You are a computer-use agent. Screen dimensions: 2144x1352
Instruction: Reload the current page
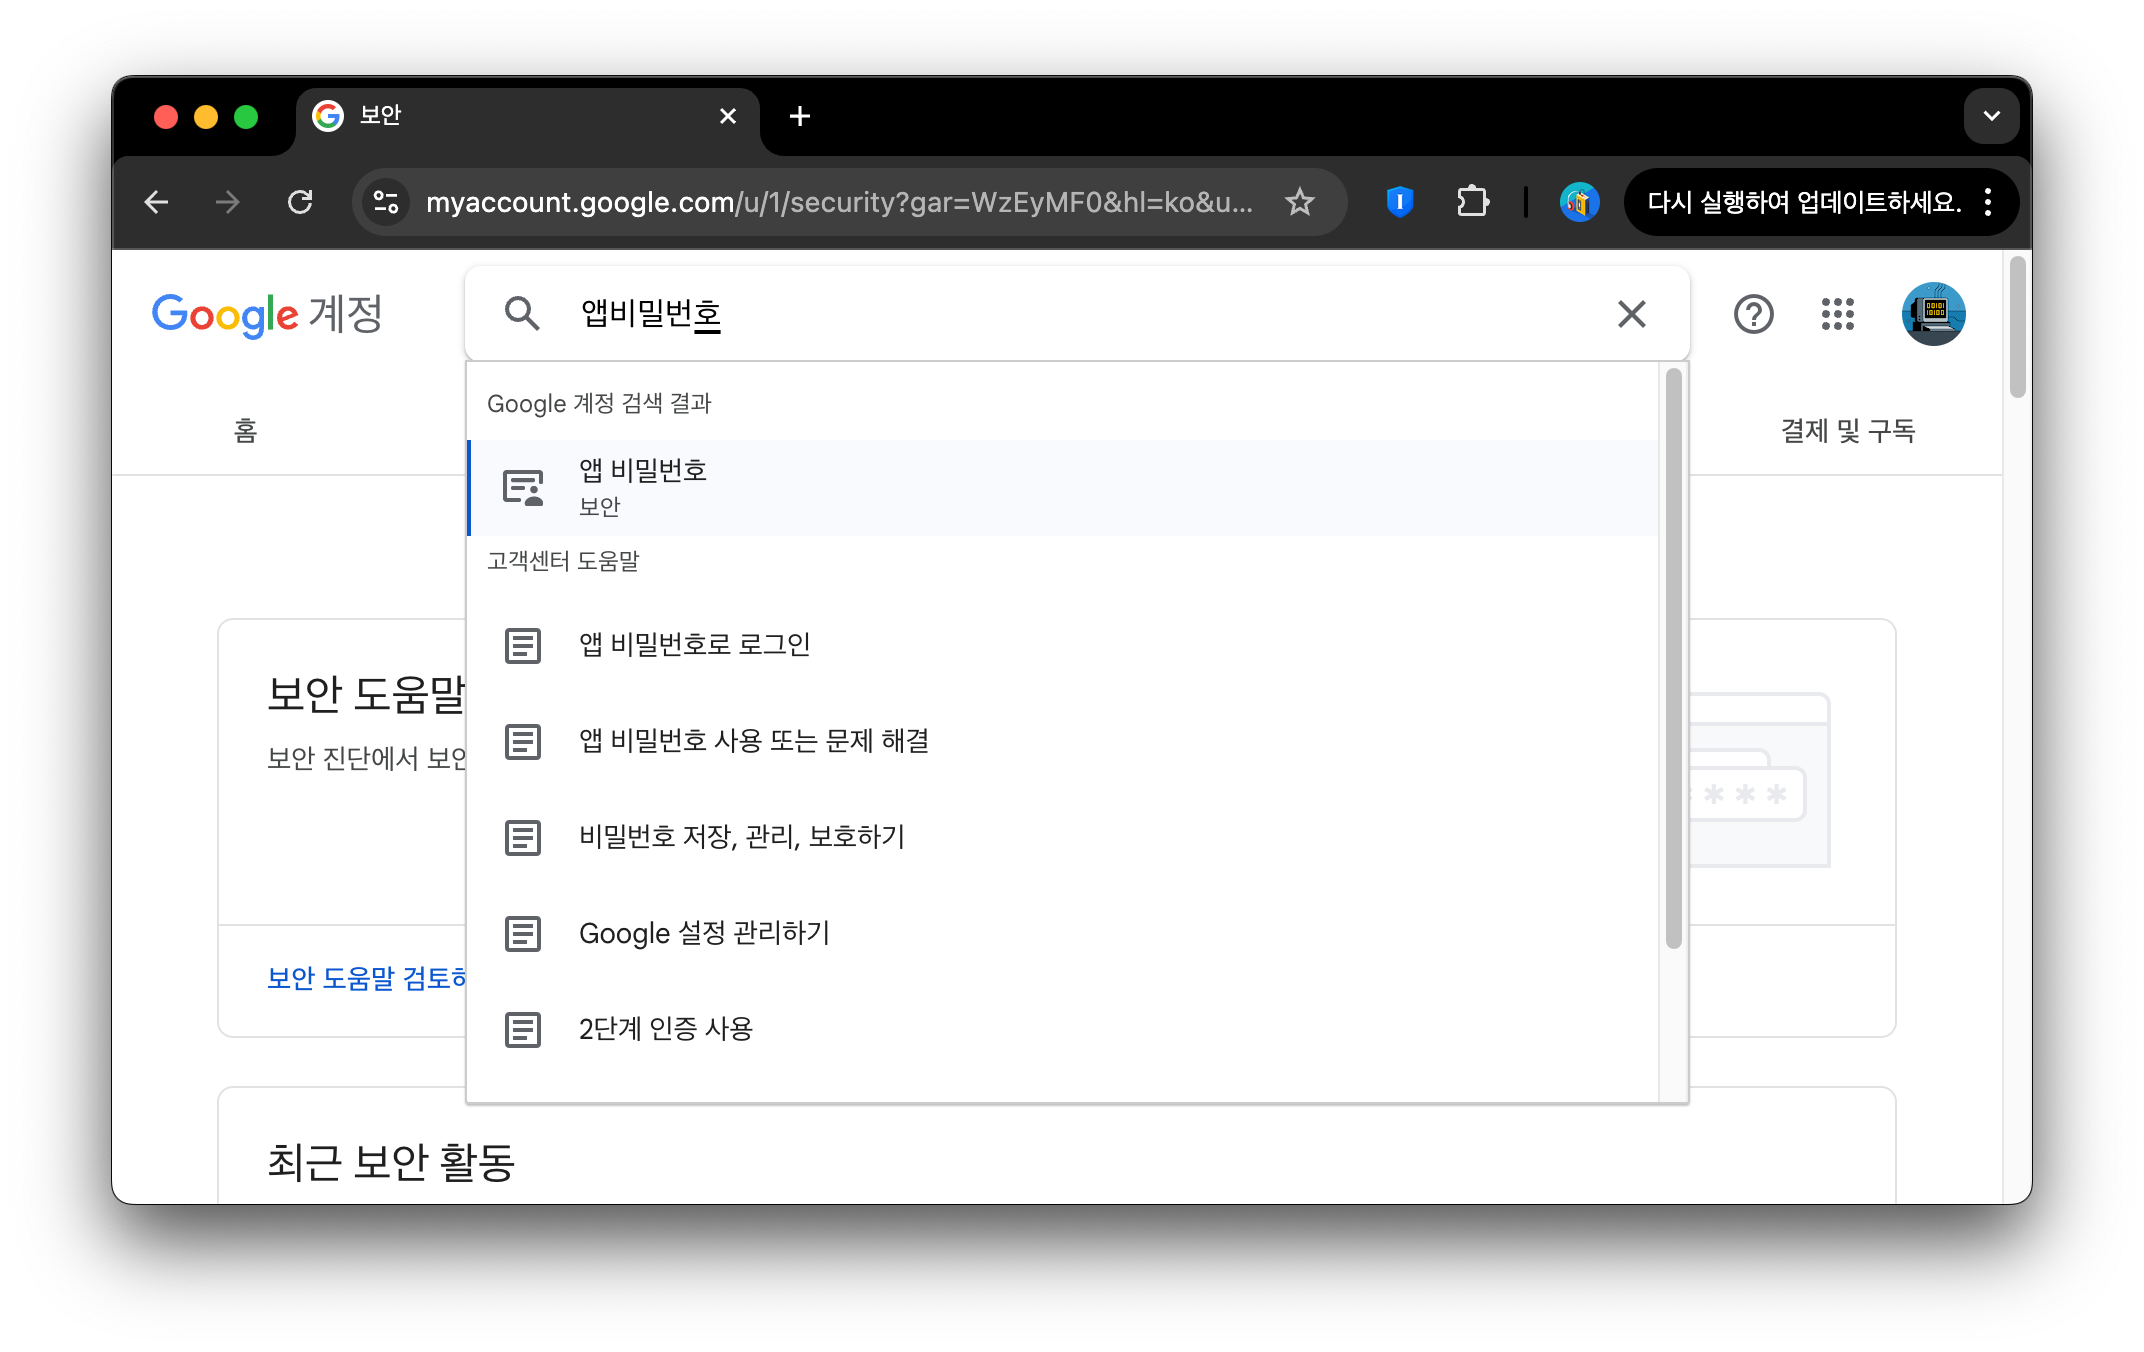pyautogui.click(x=300, y=202)
